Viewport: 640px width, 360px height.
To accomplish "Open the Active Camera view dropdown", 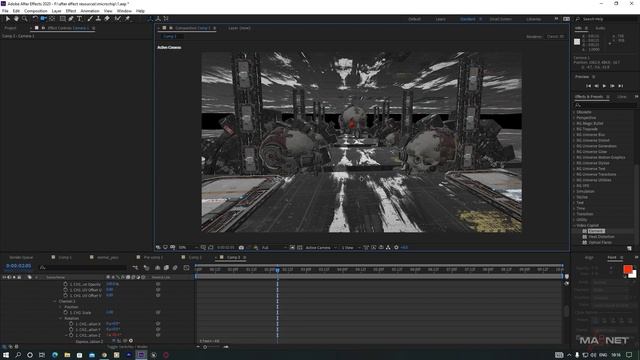I will tap(321, 247).
